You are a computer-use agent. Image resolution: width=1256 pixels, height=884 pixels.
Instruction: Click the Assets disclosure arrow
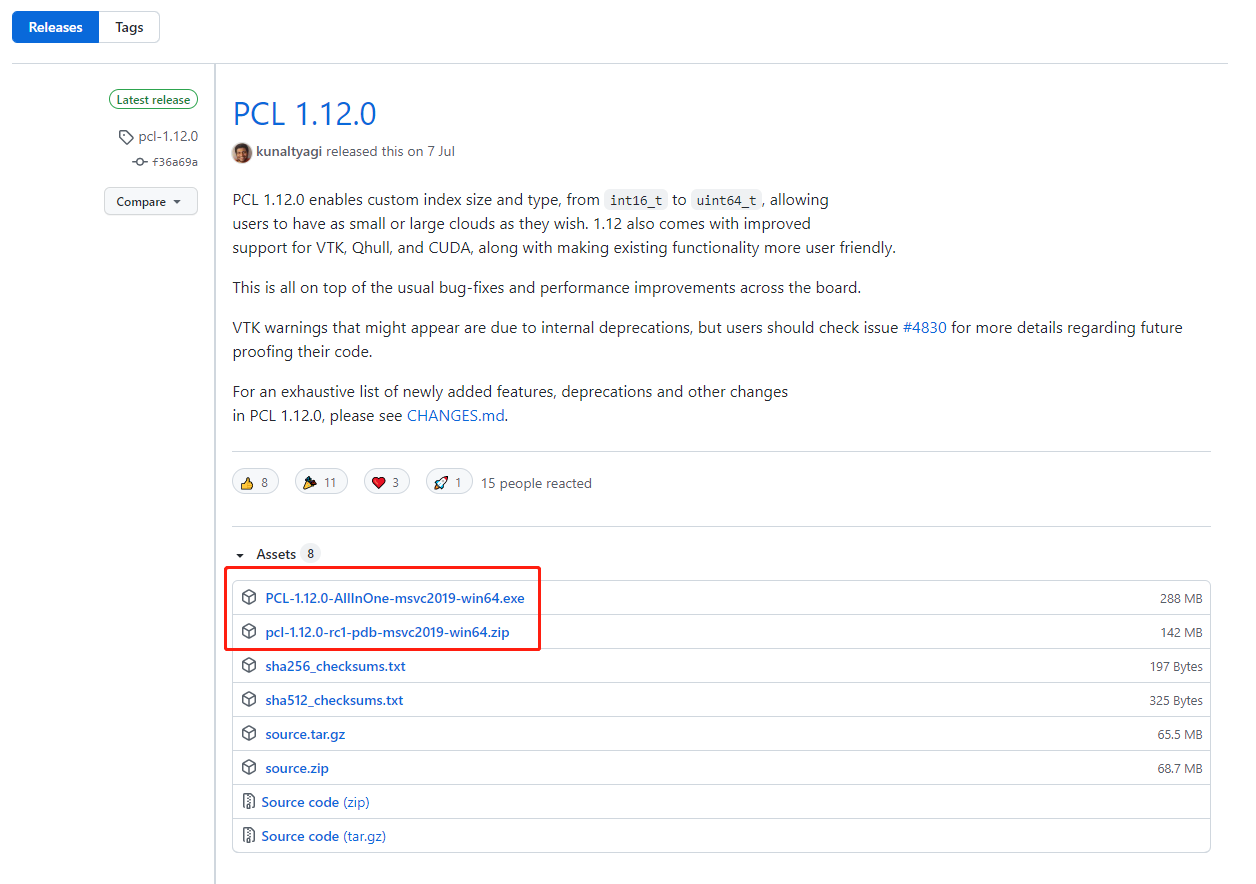pos(240,553)
